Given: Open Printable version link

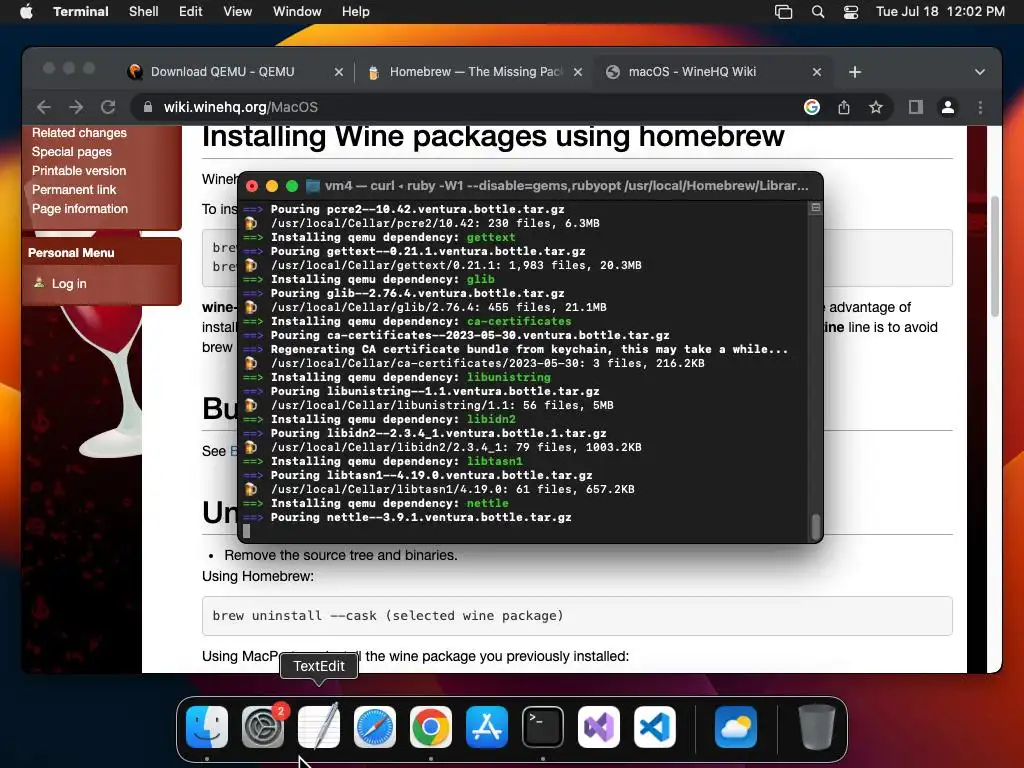Looking at the screenshot, I should [79, 170].
